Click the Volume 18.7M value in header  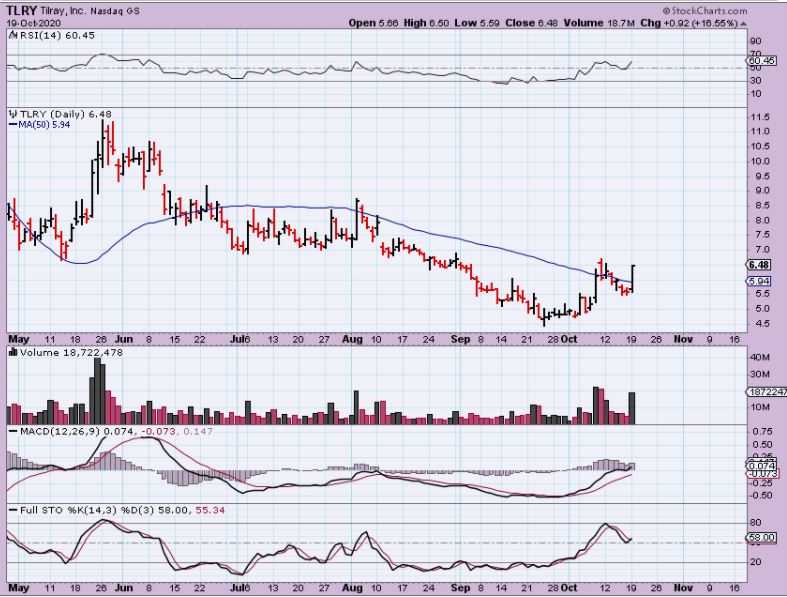(599, 23)
